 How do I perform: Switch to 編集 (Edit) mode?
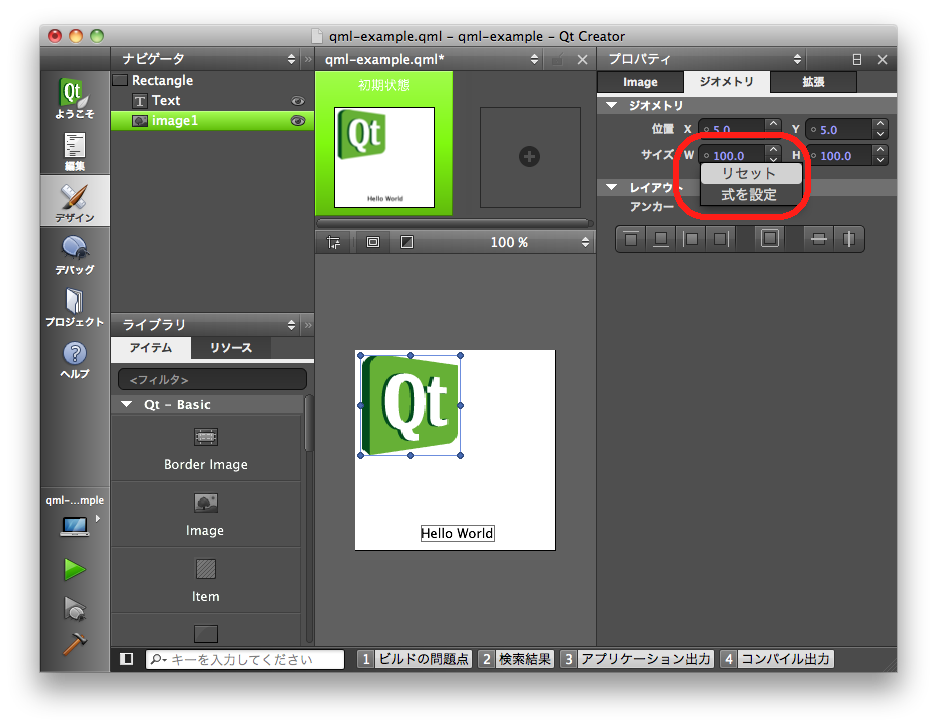point(74,150)
